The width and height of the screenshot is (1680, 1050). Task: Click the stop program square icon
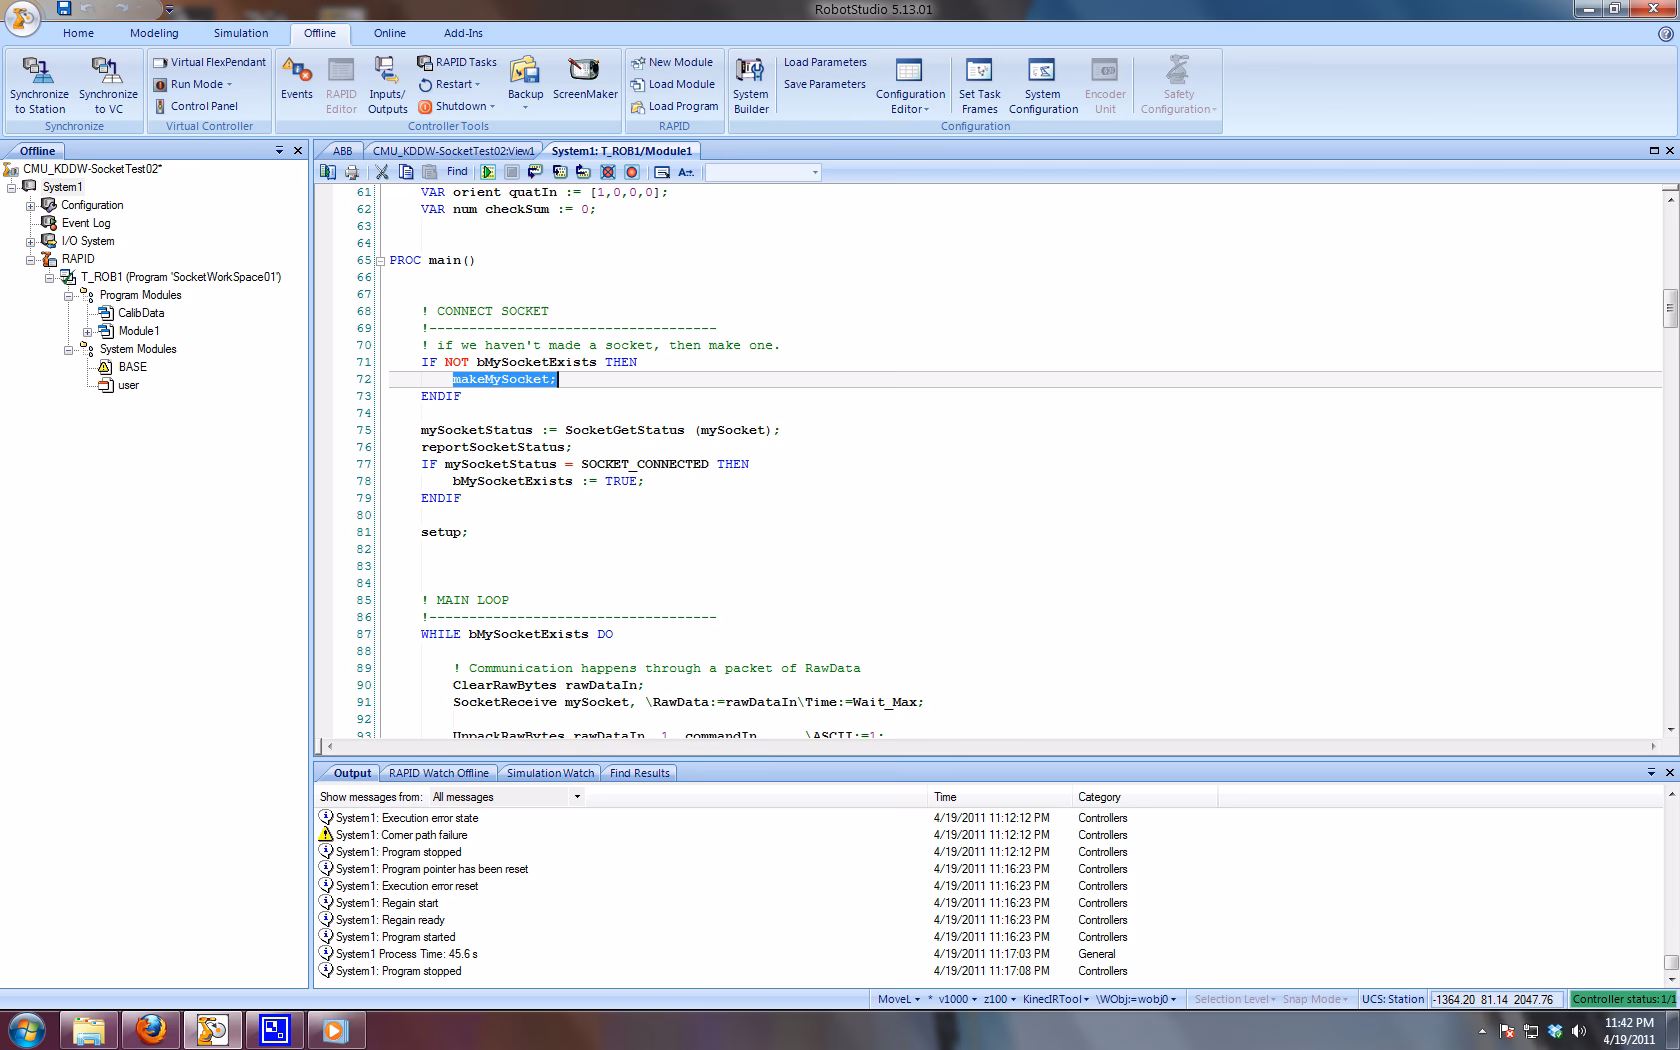tap(511, 172)
